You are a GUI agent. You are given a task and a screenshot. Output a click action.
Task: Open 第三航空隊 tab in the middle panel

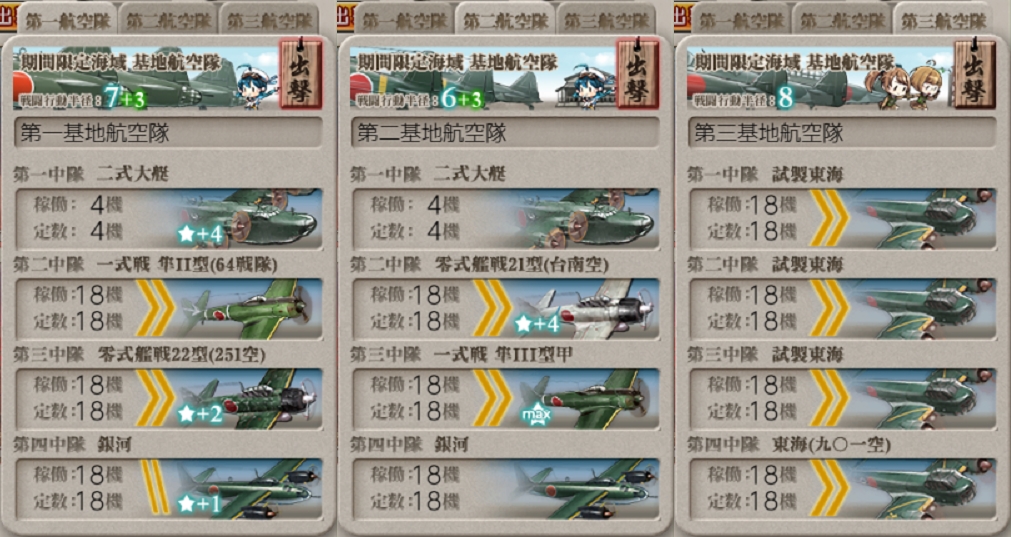click(x=605, y=19)
